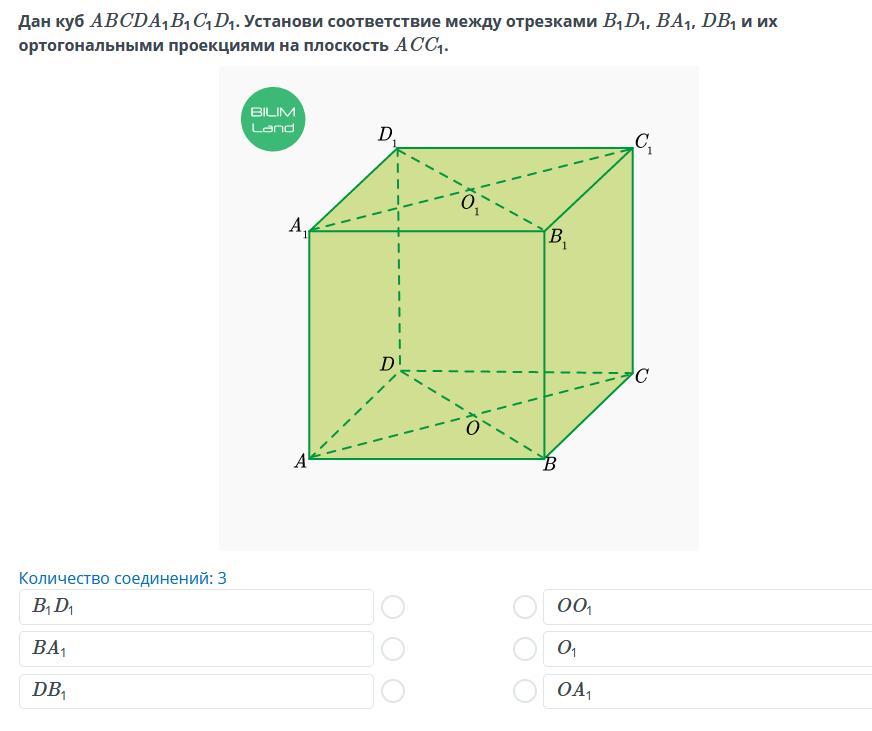Viewport: 872px width, 731px height.
Task: Select the radio circle next to B₁D₁
Action: (x=393, y=607)
